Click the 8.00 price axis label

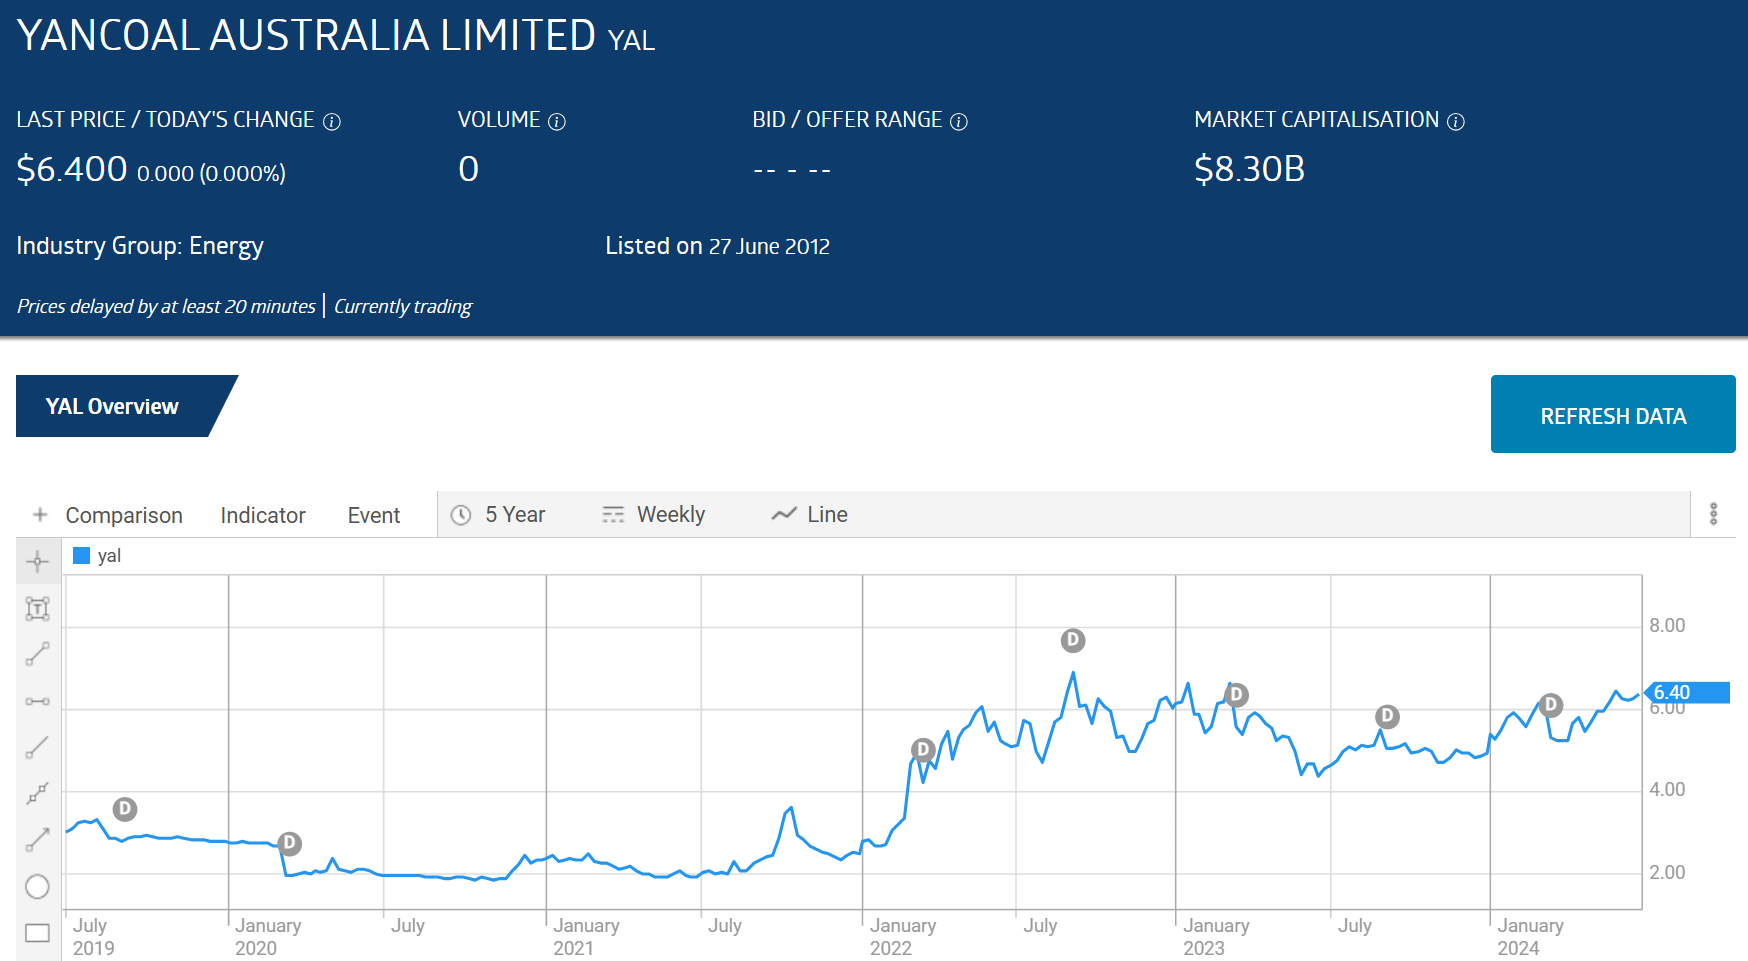(x=1667, y=625)
